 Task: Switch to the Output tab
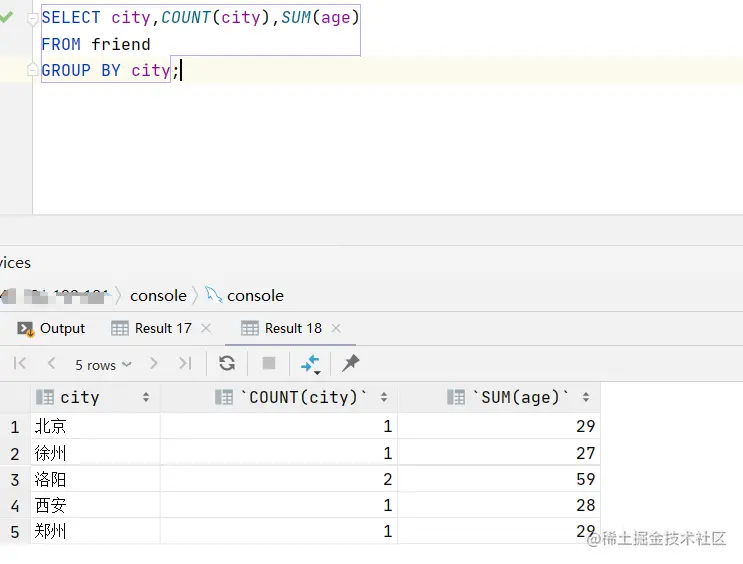(x=51, y=328)
